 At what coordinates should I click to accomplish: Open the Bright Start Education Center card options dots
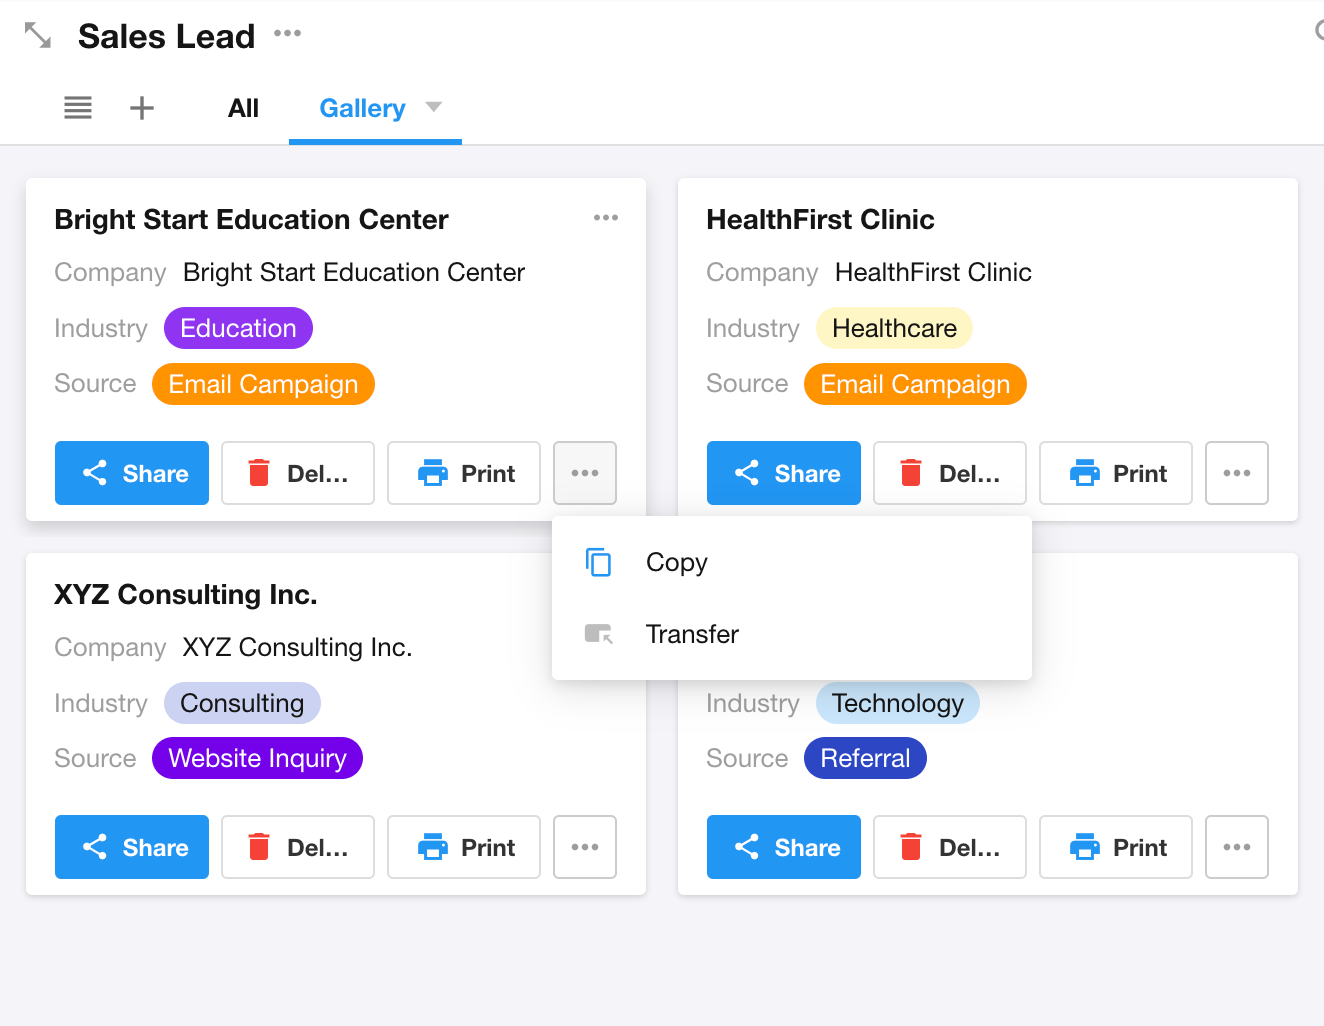[606, 218]
